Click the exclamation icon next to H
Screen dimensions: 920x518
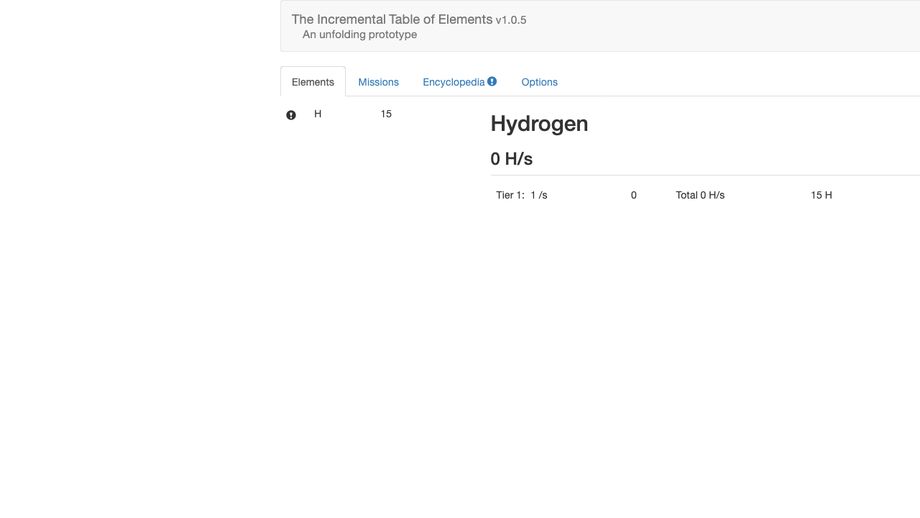291,115
